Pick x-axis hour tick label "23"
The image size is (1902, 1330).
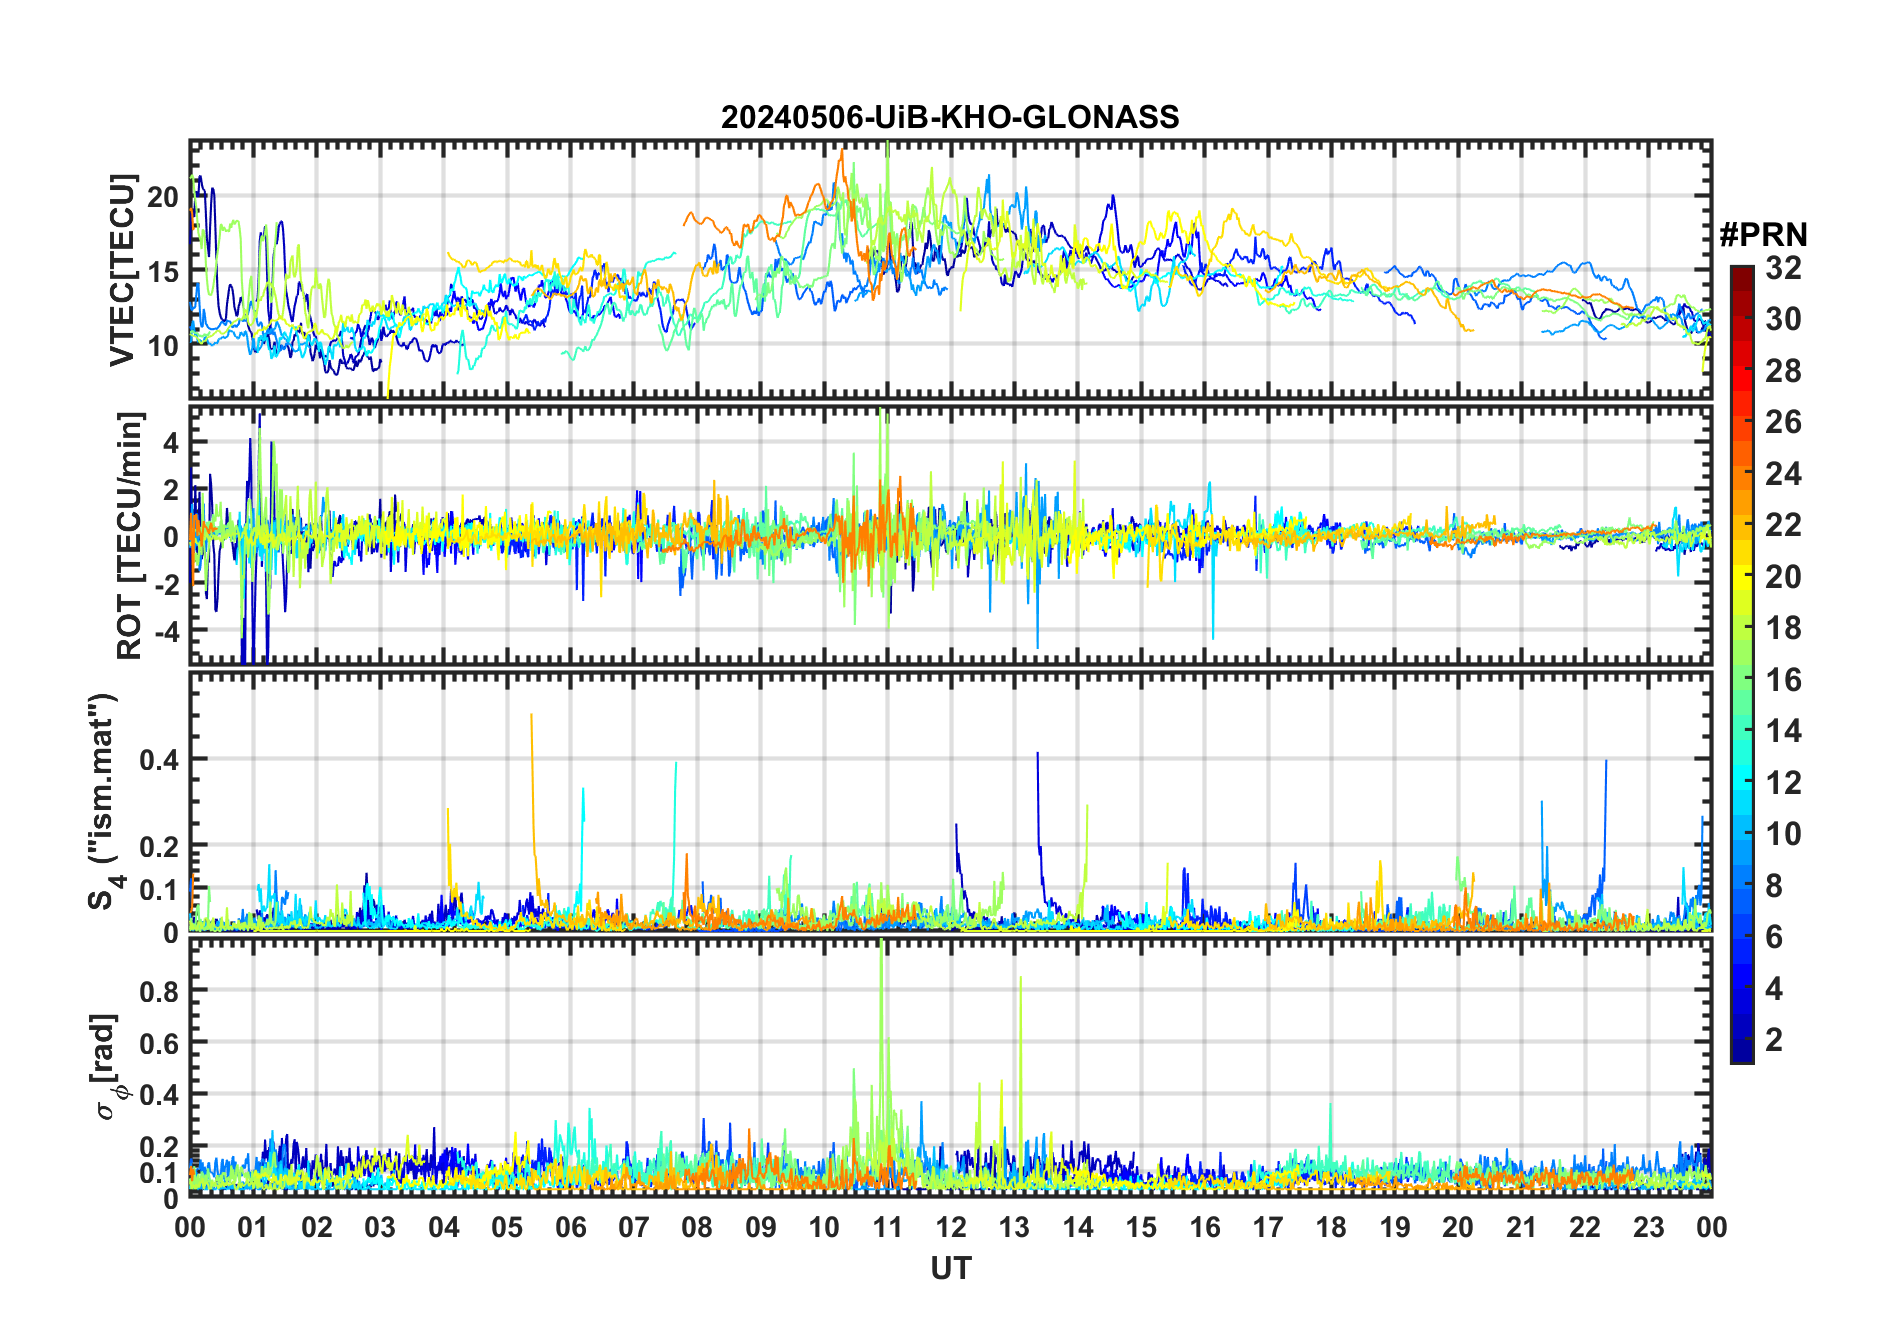click(x=1648, y=1227)
